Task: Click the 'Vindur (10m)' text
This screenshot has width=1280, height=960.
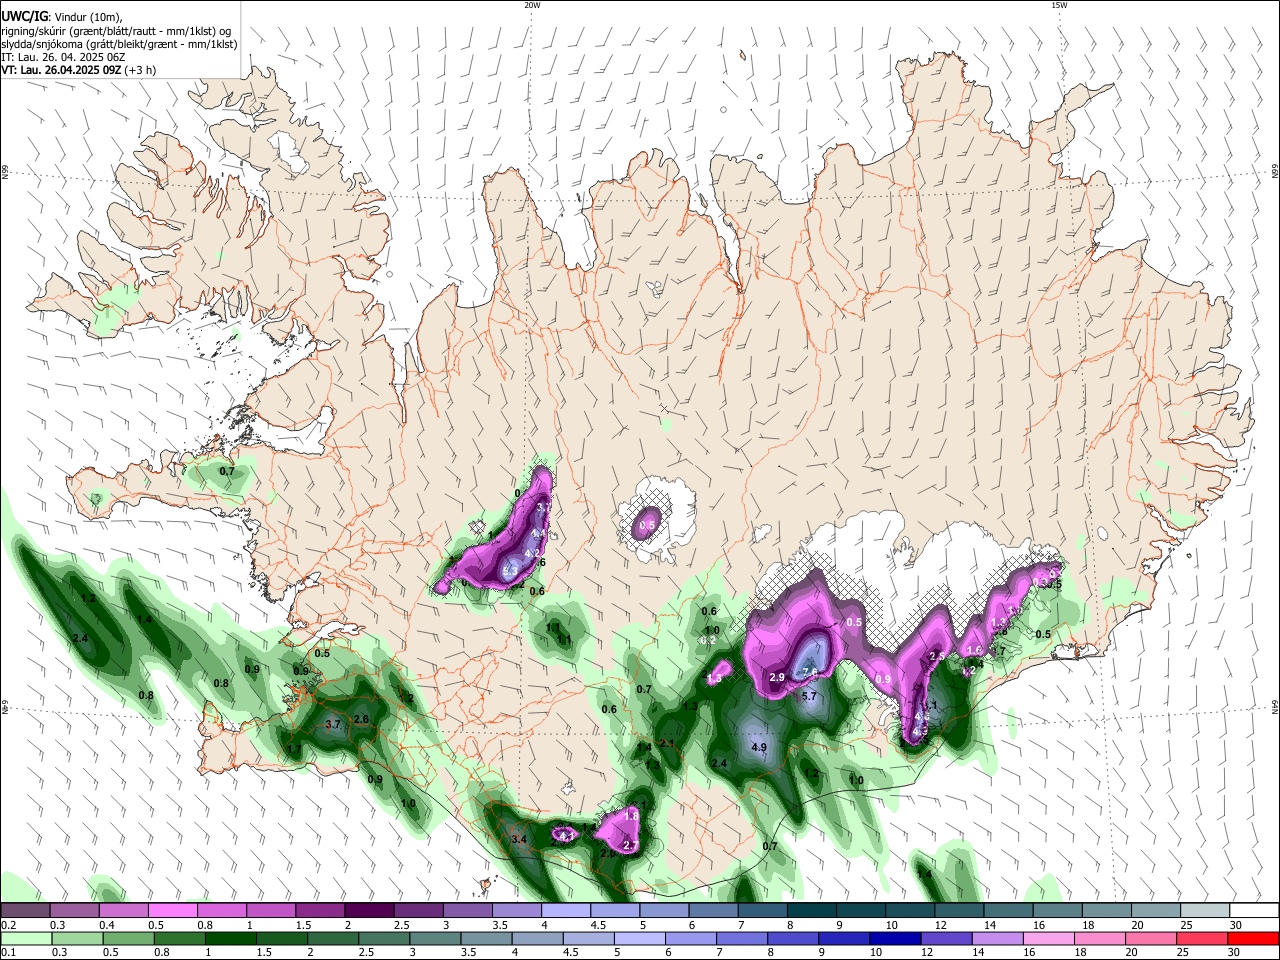Action: click(88, 15)
